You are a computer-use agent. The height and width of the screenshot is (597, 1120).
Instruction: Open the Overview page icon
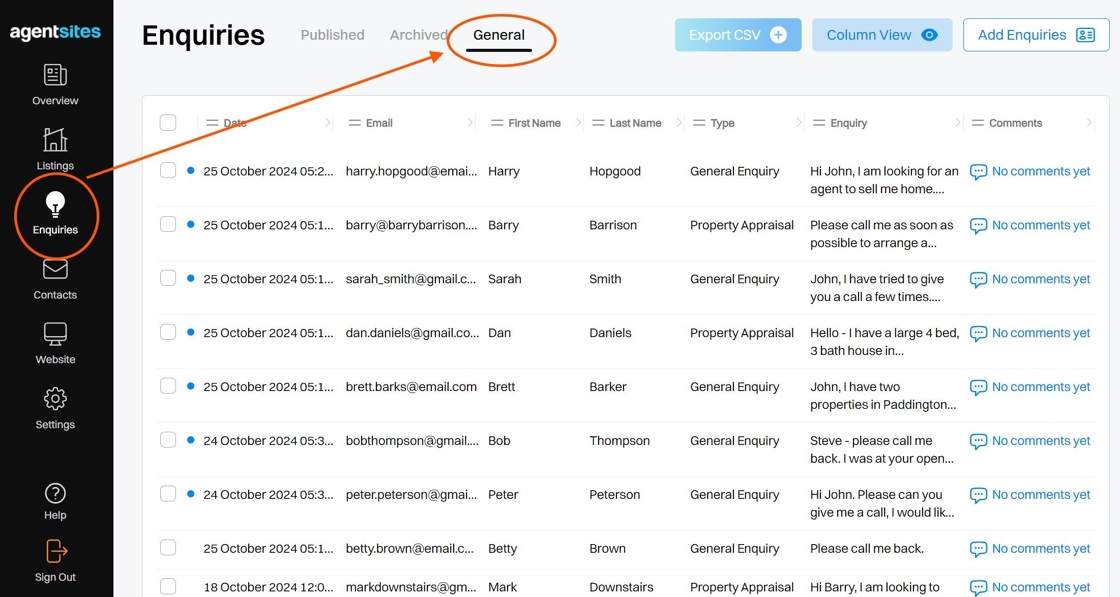55,76
